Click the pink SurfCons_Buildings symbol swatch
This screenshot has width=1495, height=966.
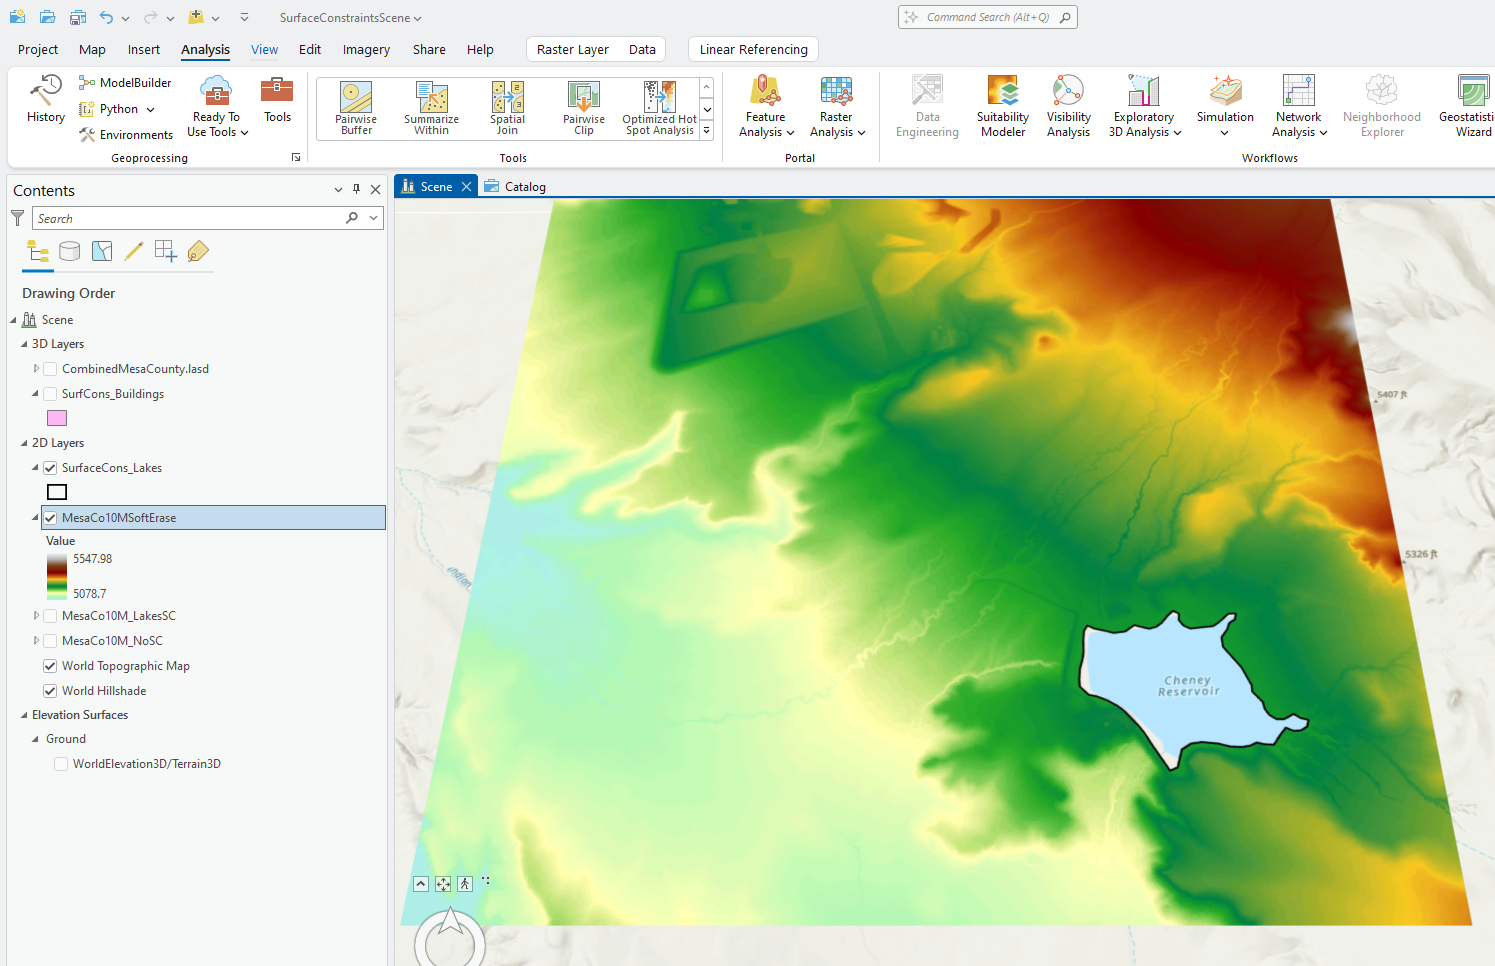(x=57, y=418)
